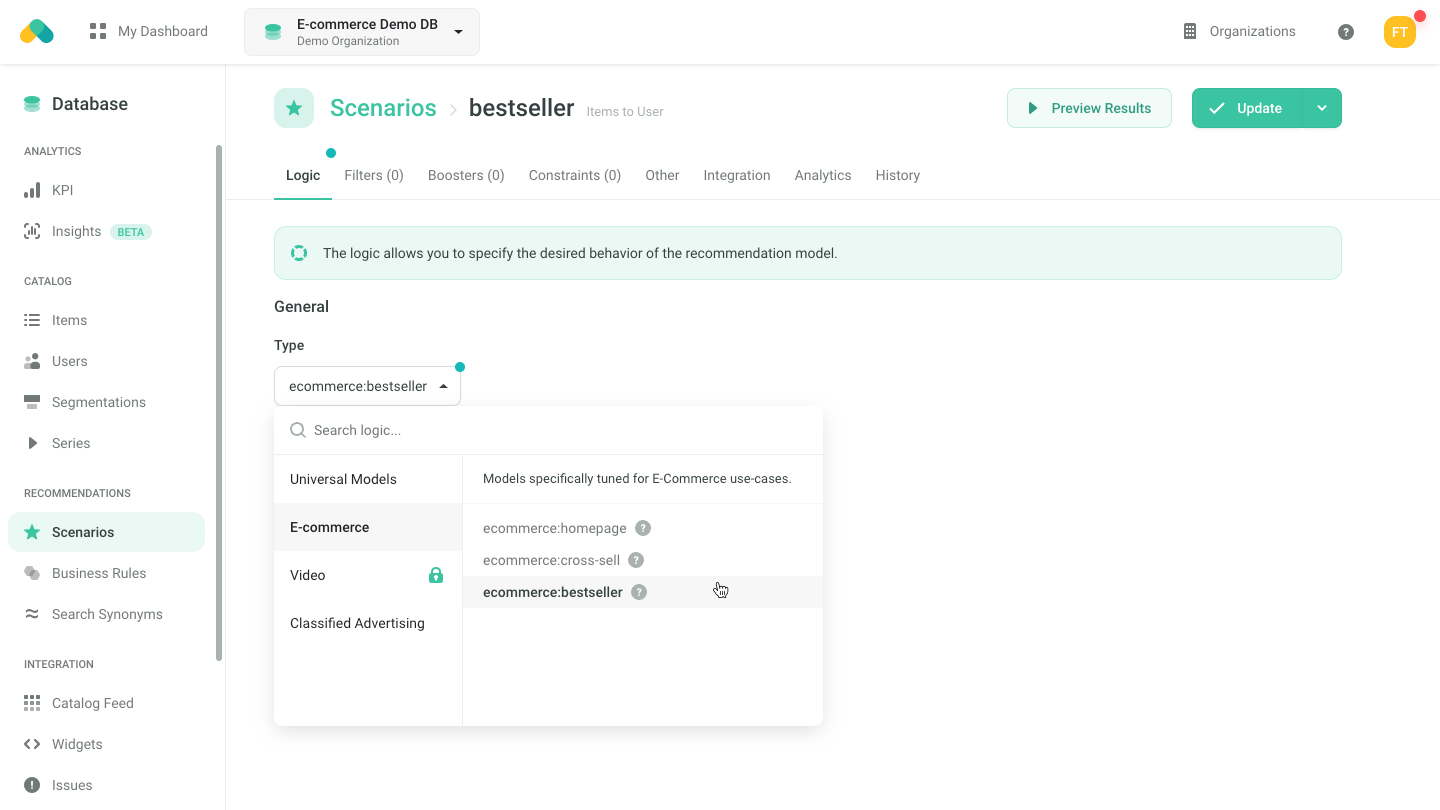Click the green lock icon on Video
This screenshot has height=810, width=1440.
436,575
